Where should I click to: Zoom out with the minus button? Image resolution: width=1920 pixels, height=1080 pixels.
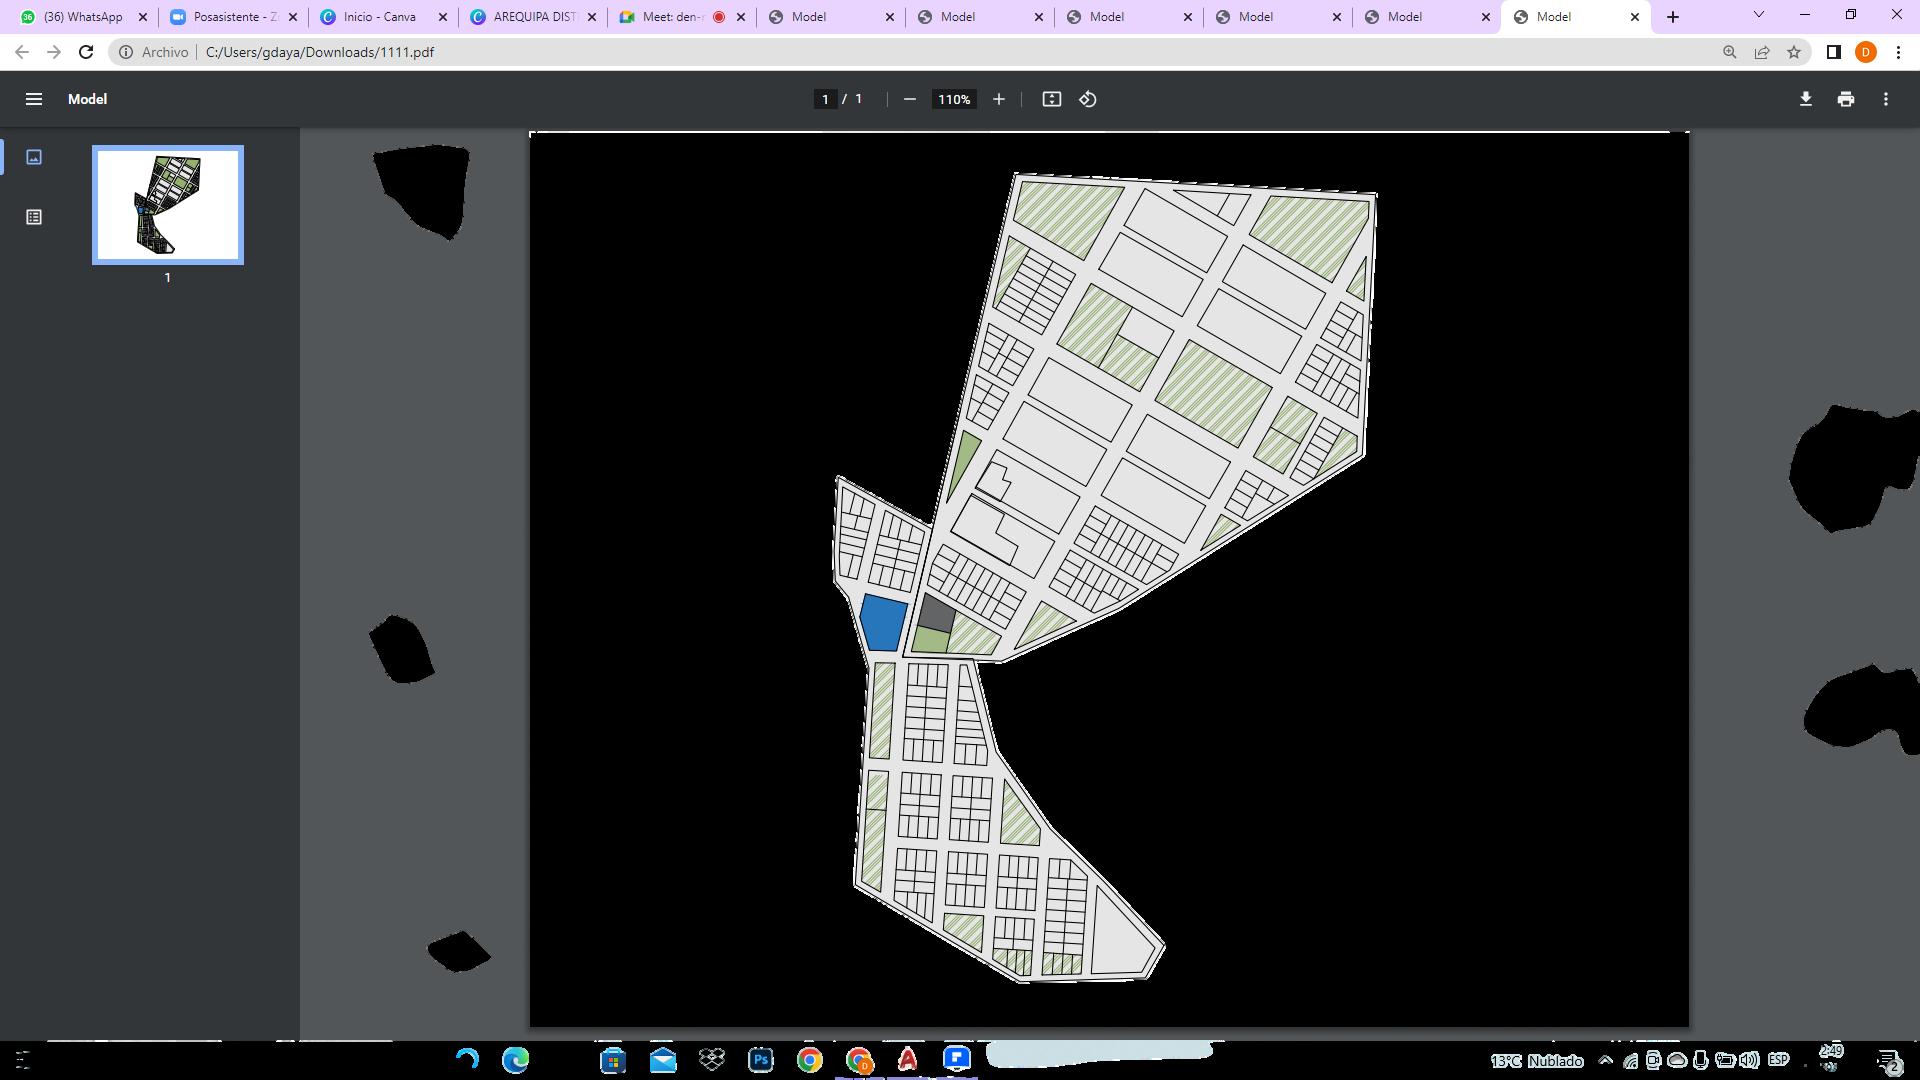click(909, 99)
